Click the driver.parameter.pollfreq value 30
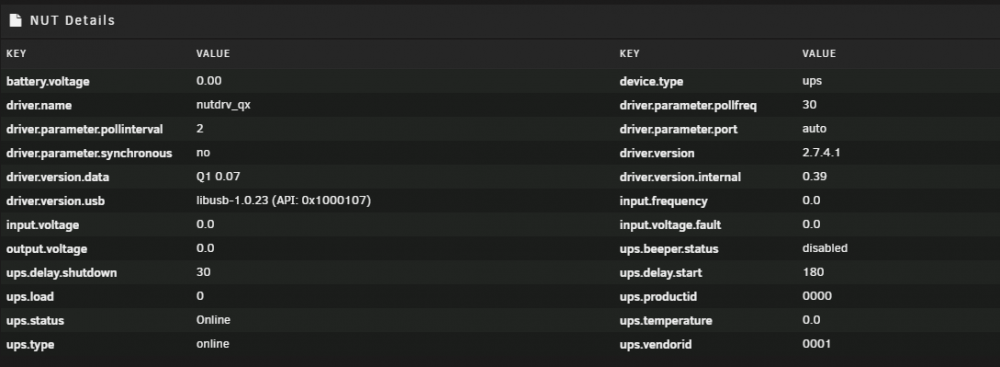The image size is (1000, 367). tap(809, 105)
